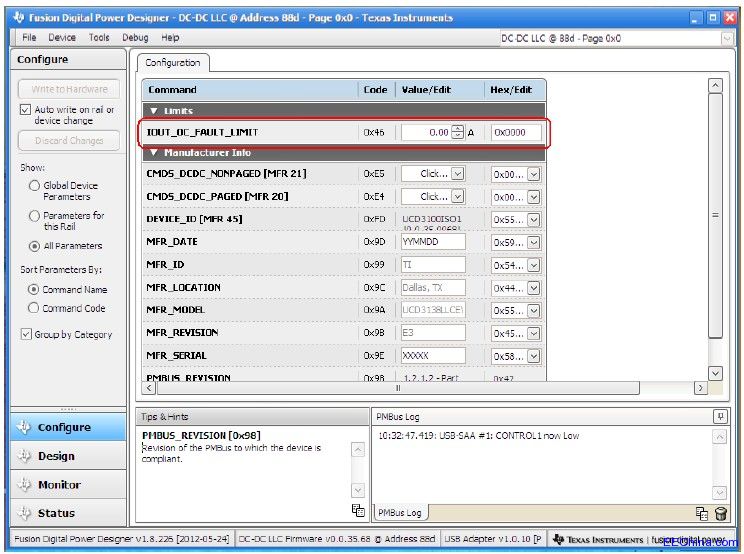Click the PMBus Log entry CONTROL1 now Low

pyautogui.click(x=478, y=435)
